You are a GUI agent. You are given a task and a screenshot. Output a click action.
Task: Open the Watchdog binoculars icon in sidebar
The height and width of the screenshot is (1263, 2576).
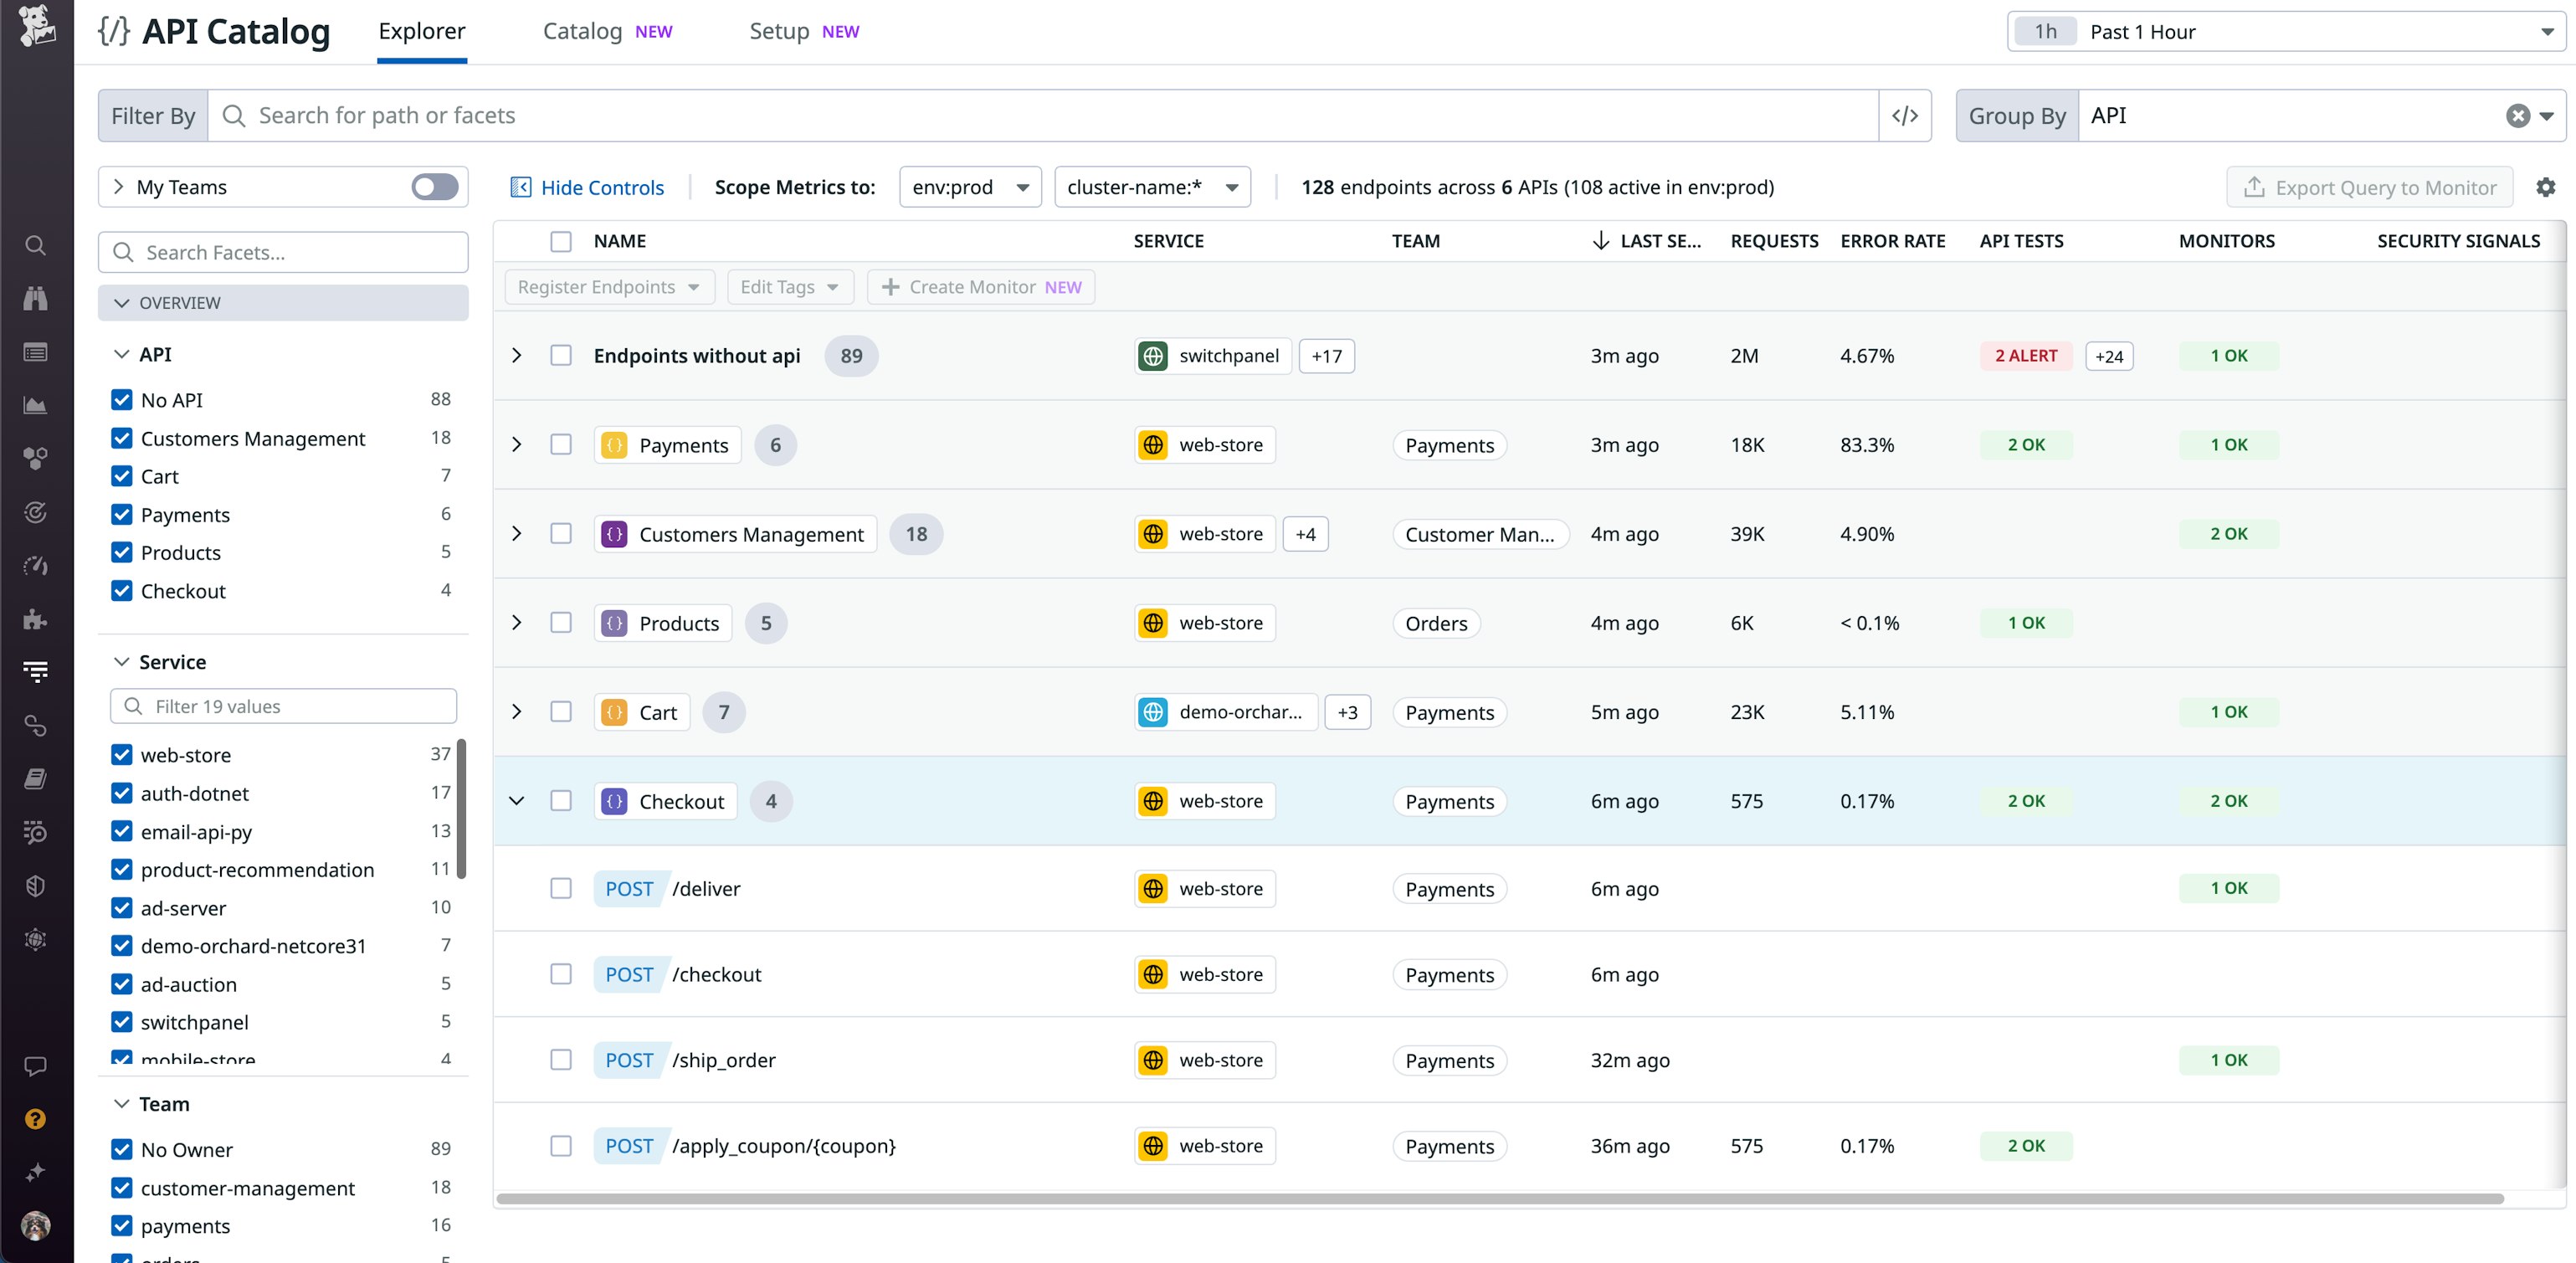click(35, 298)
